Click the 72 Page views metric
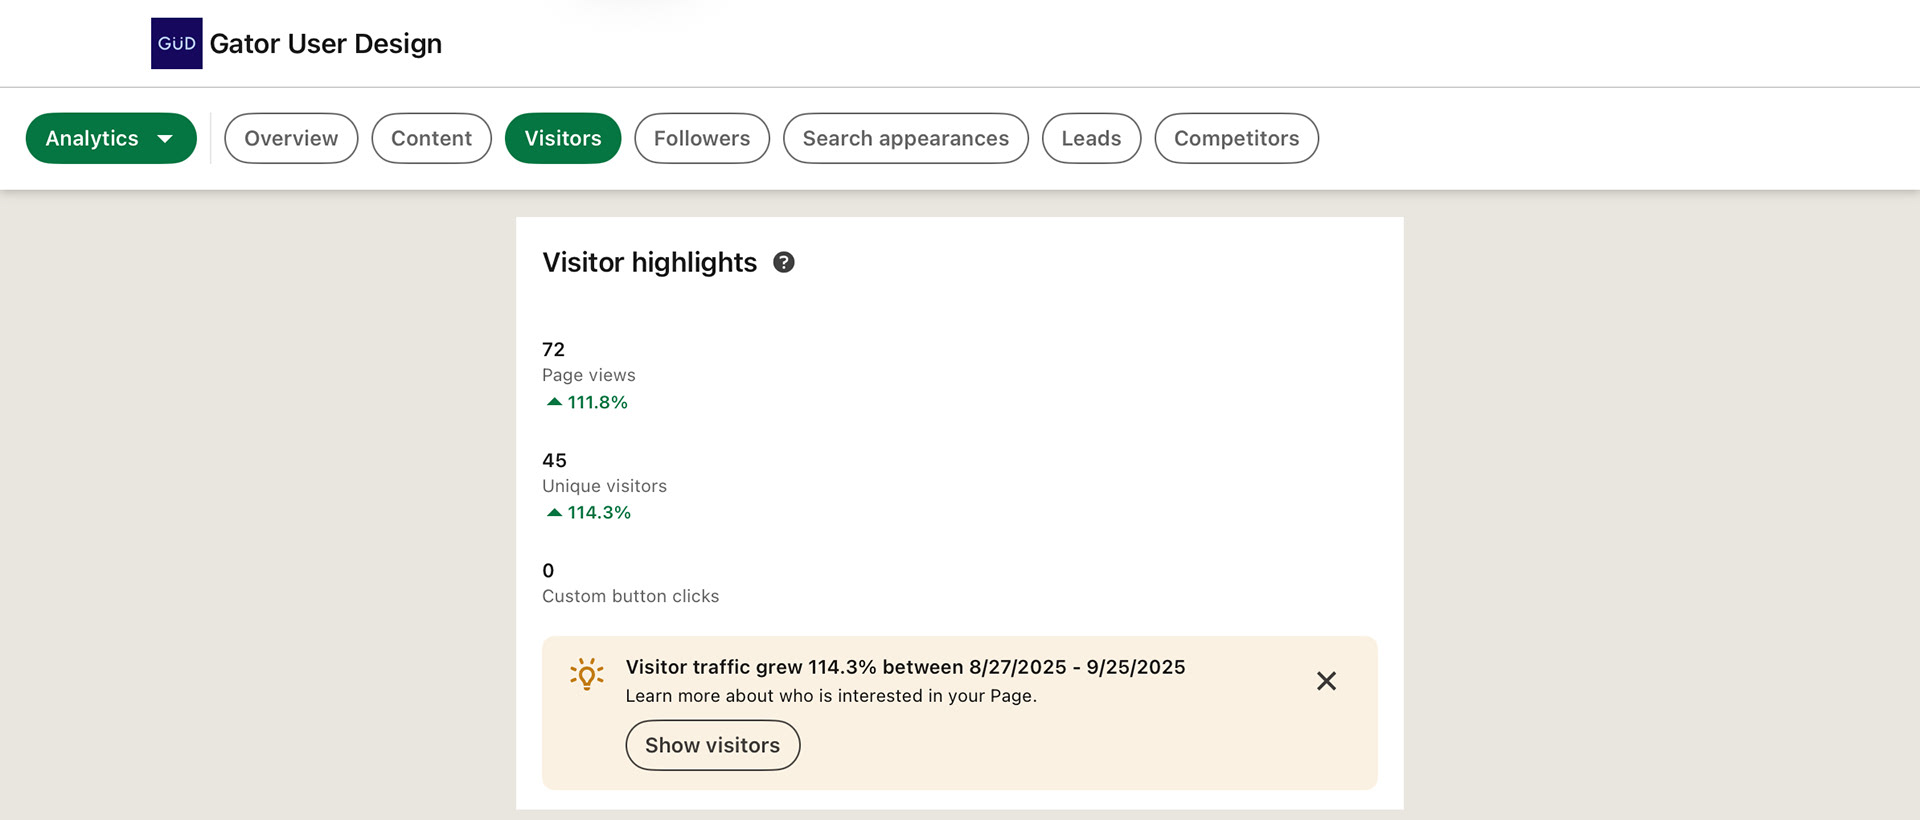The width and height of the screenshot is (1920, 820). click(x=588, y=362)
